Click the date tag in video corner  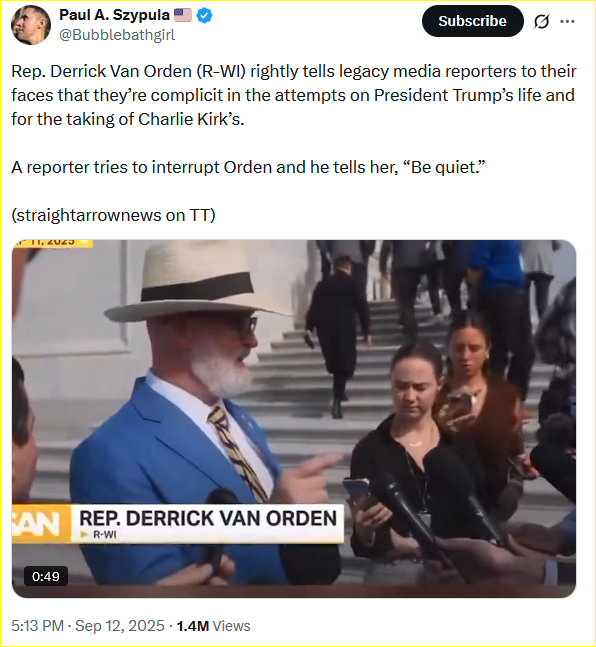coord(52,243)
